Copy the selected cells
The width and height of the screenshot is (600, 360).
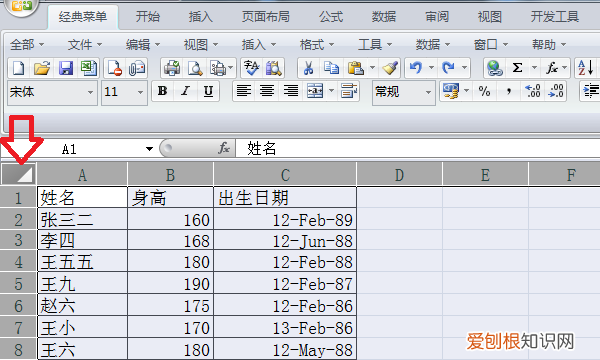point(331,68)
